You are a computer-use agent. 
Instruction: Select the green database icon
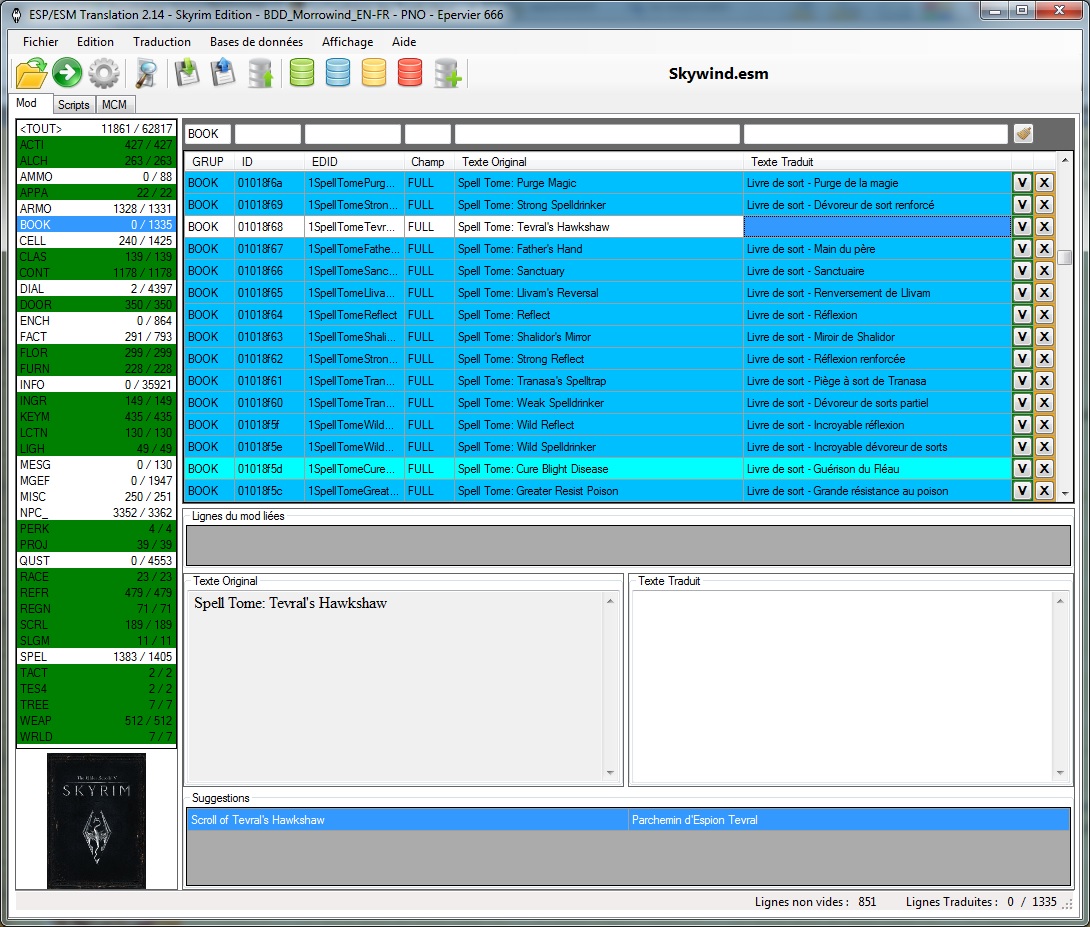tap(302, 73)
